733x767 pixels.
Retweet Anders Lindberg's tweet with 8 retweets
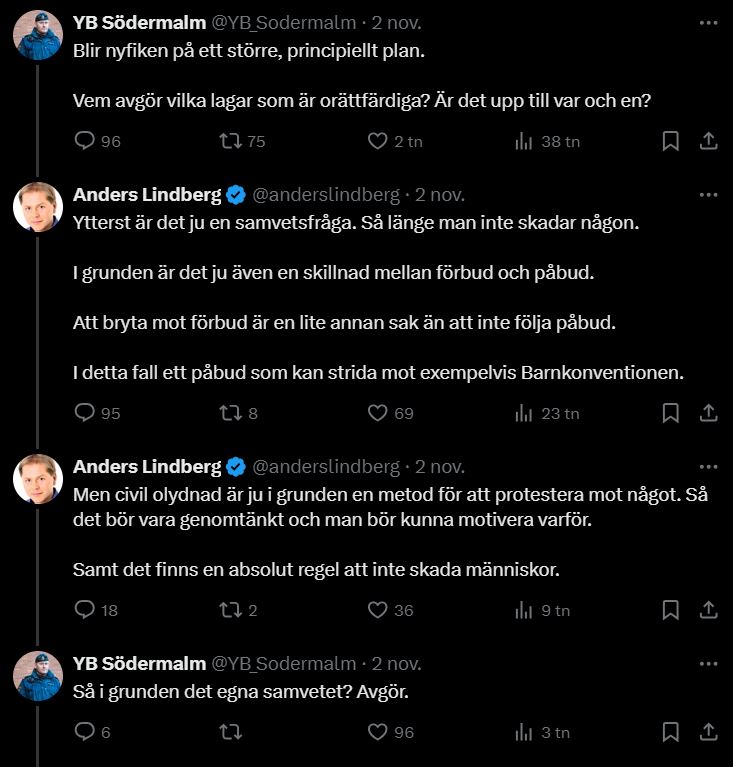(x=230, y=412)
